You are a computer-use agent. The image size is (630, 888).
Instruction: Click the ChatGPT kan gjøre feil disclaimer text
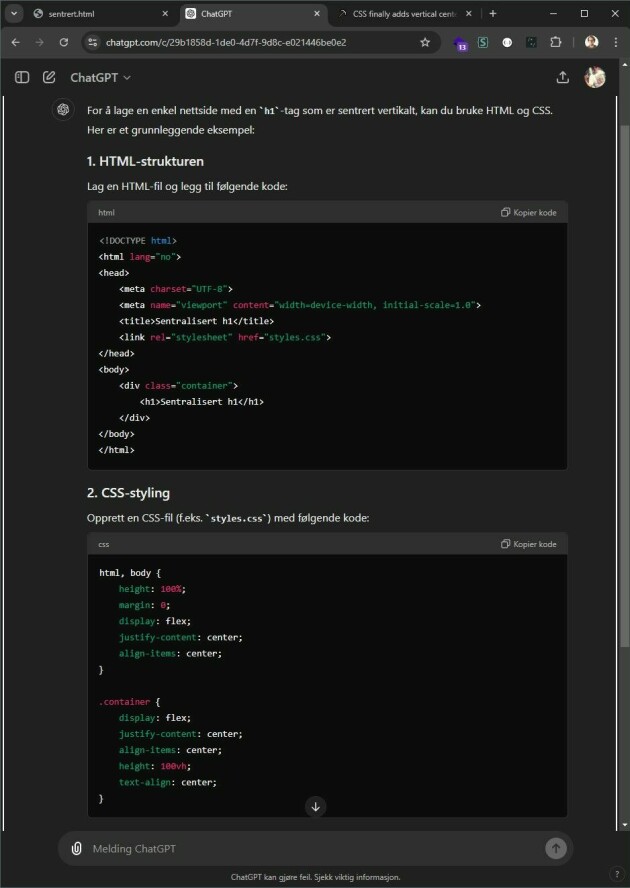pos(316,877)
